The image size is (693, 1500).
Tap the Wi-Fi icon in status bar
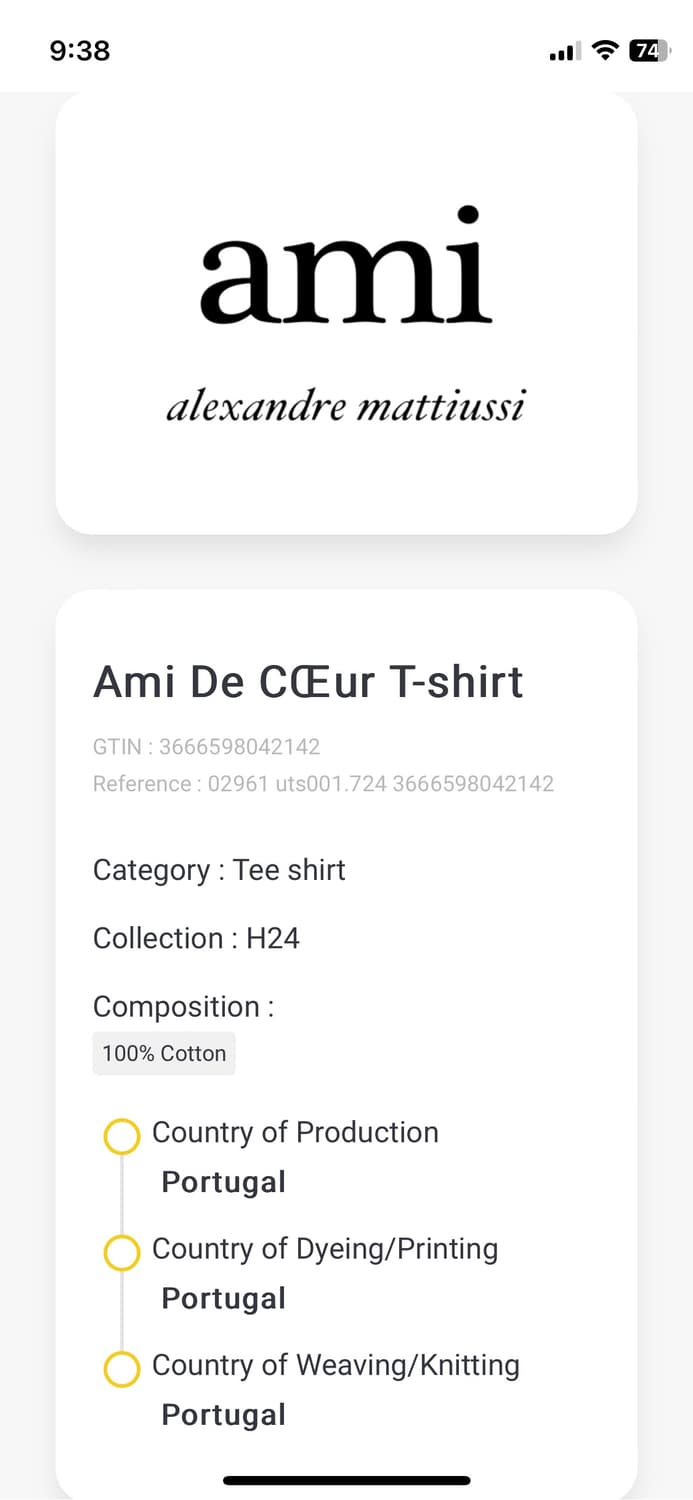click(605, 51)
